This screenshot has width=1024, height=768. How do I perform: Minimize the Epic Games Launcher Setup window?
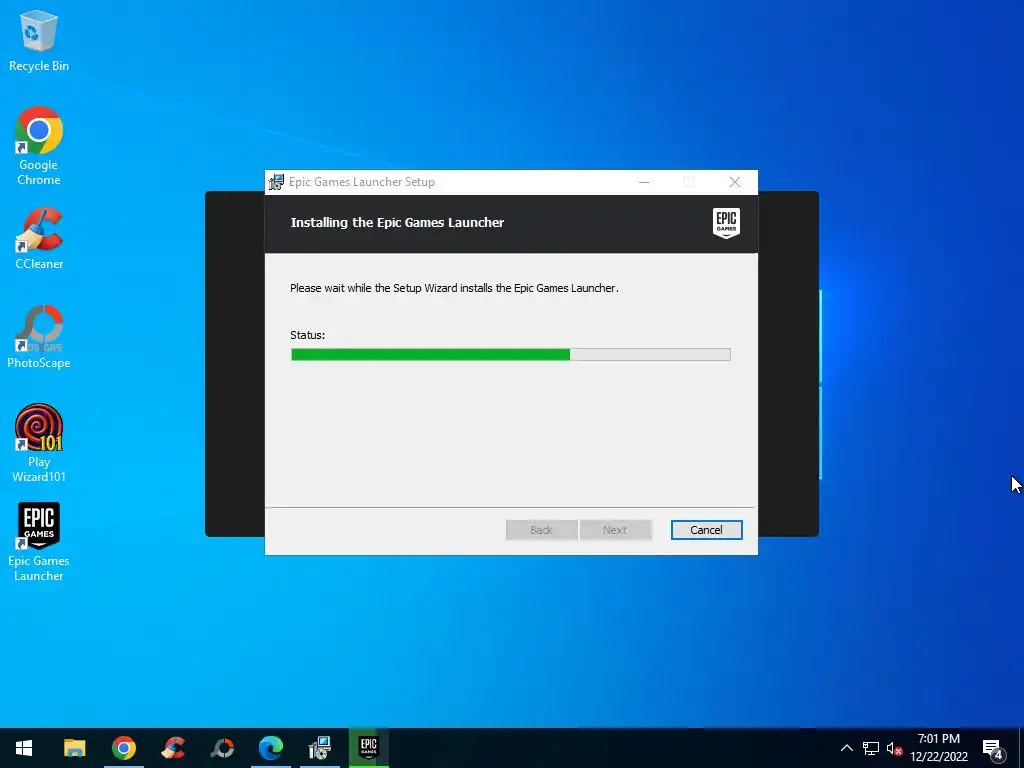[x=644, y=182]
